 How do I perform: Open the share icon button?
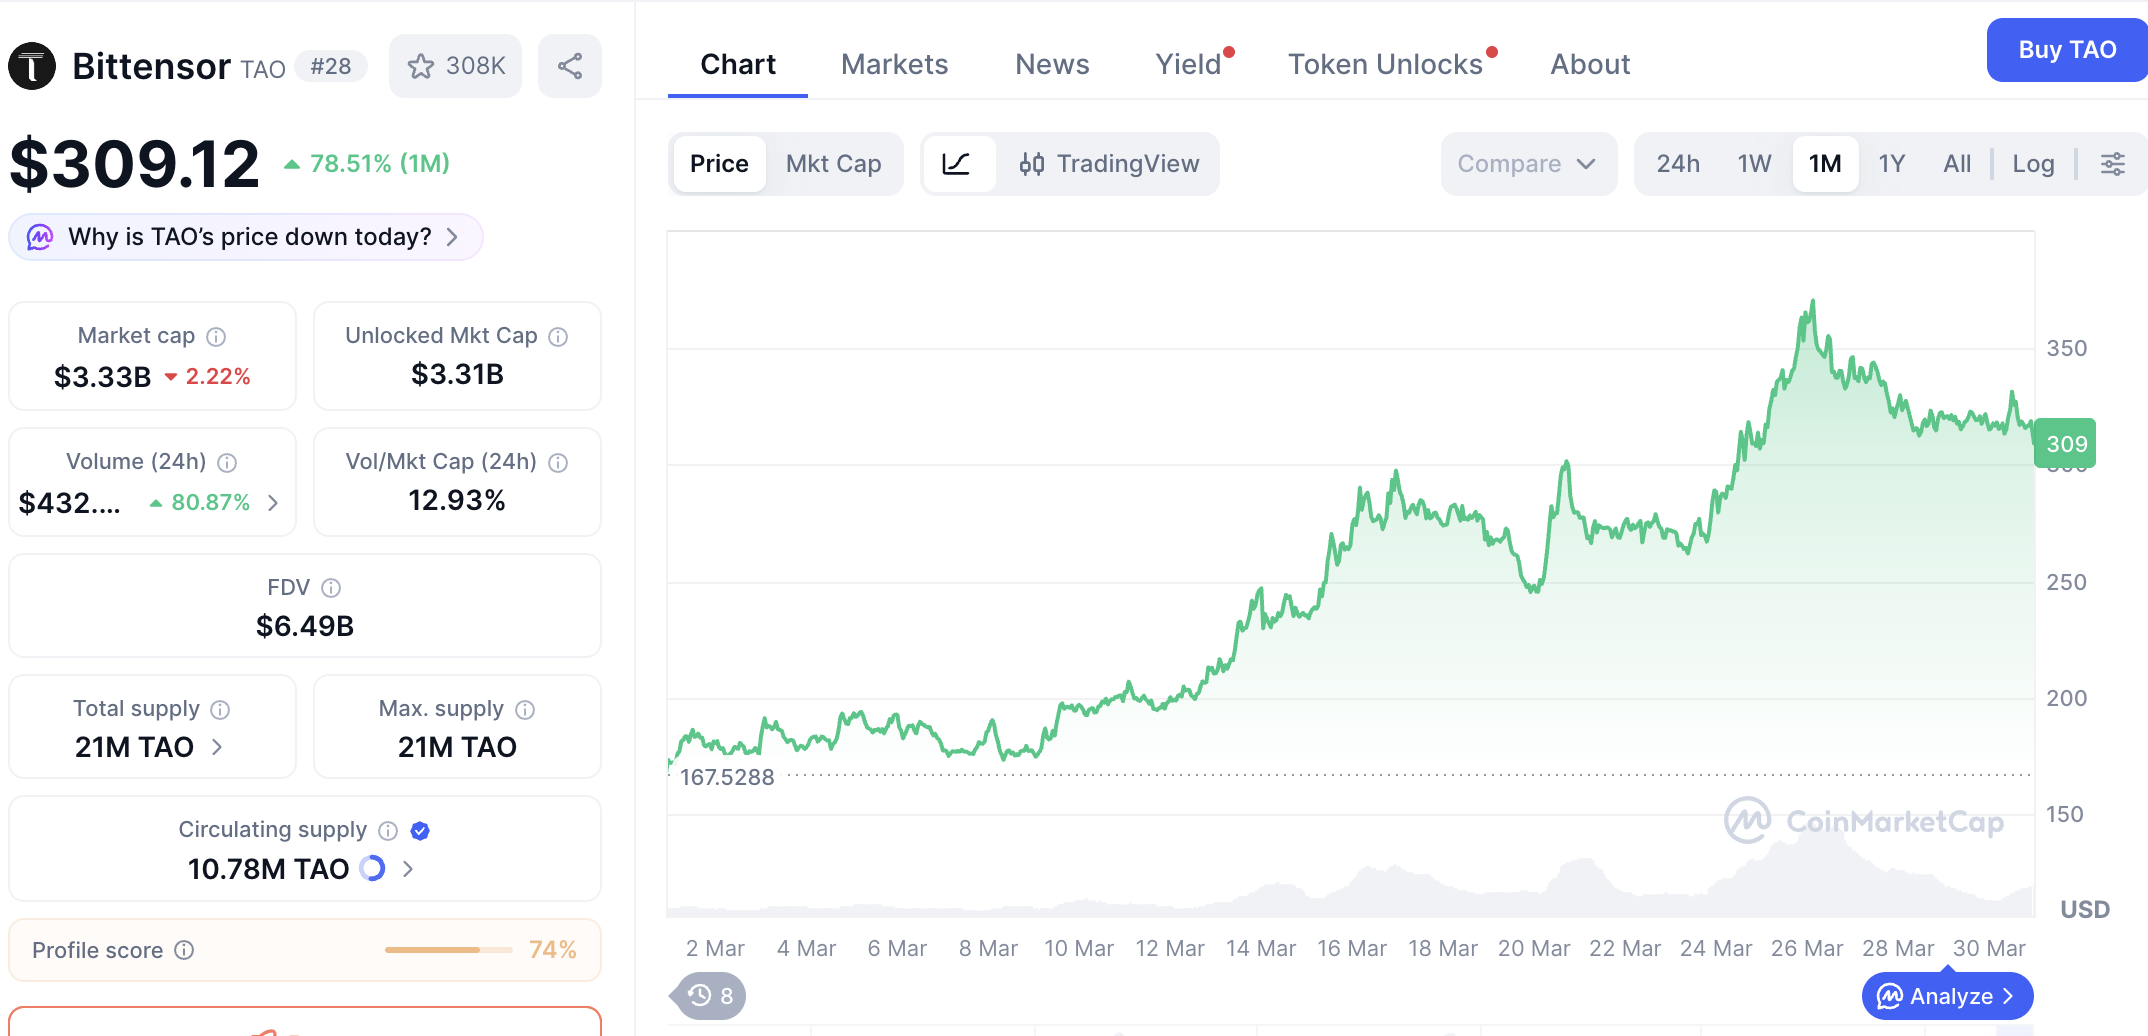click(x=570, y=66)
